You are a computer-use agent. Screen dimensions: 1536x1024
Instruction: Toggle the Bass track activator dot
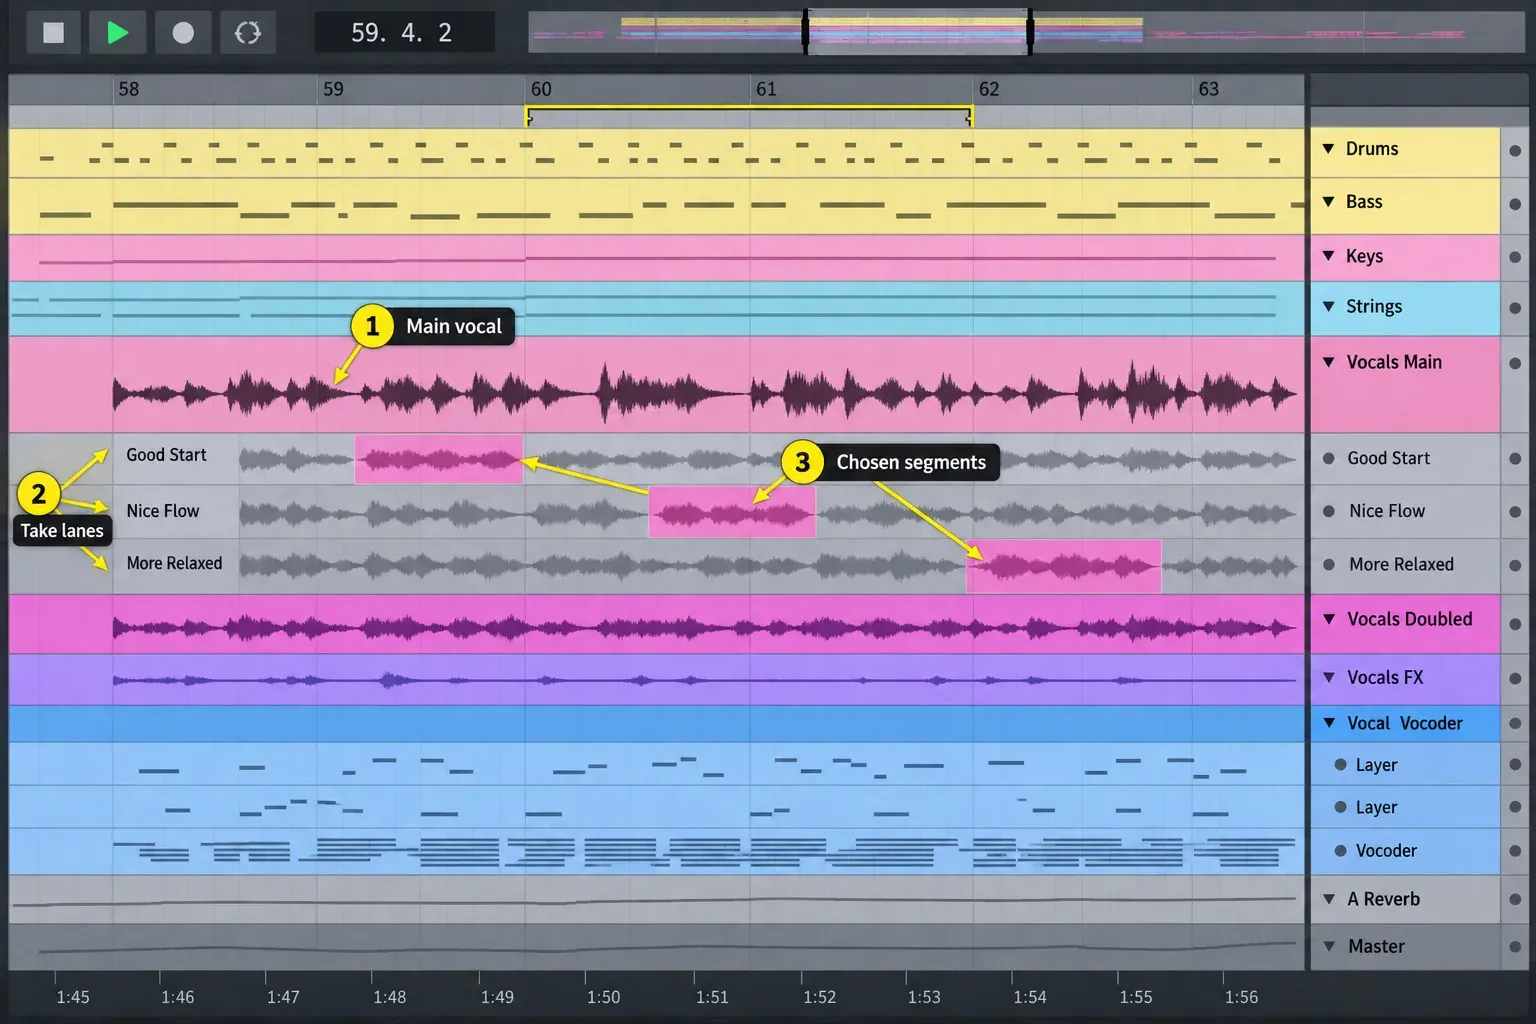[1515, 204]
